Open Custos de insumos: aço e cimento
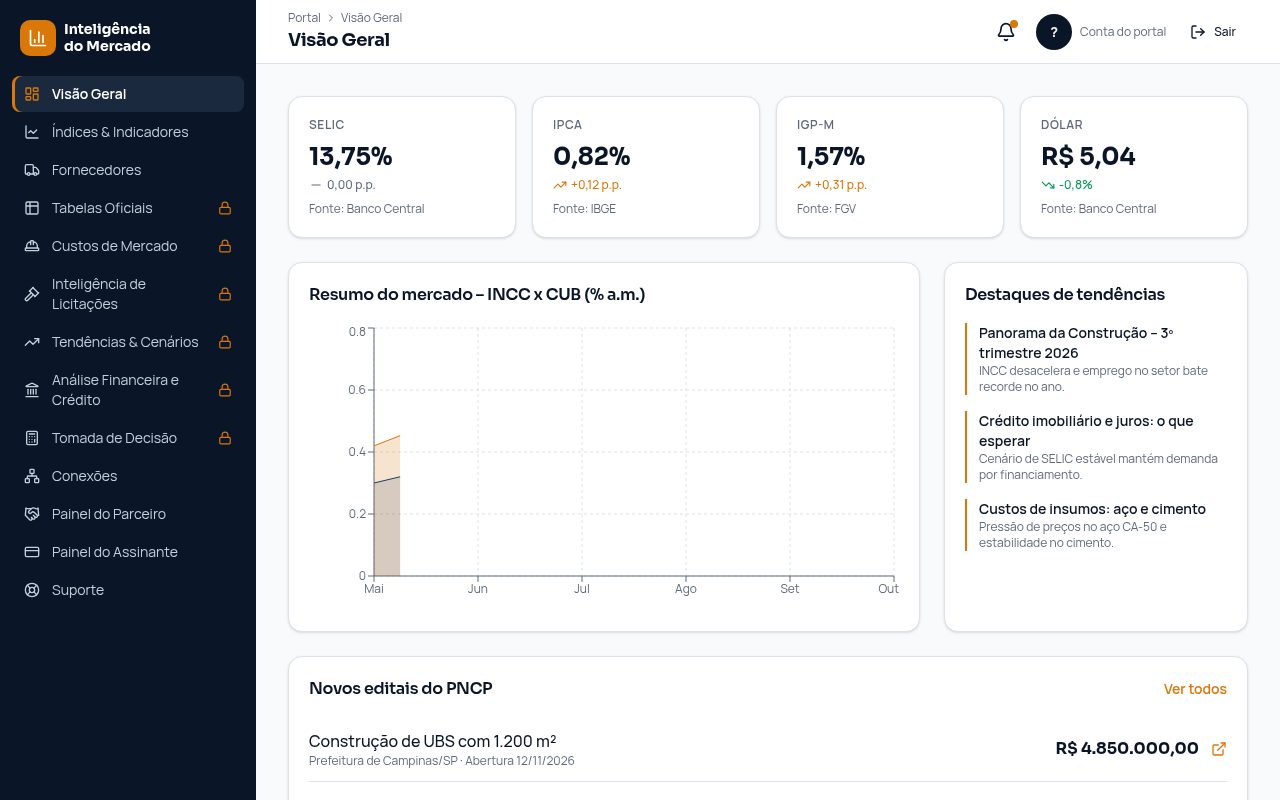The width and height of the screenshot is (1280, 800). click(1096, 525)
